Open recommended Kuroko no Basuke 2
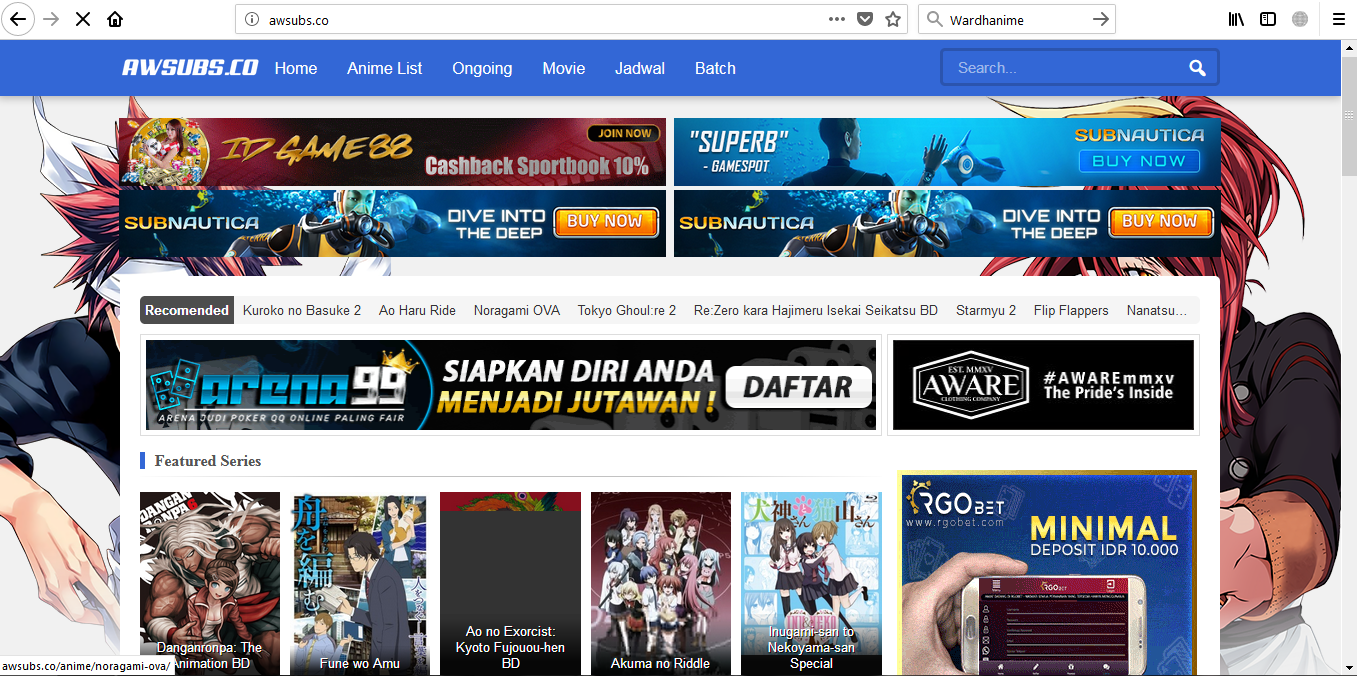Screen dimensions: 1357x676 302,310
